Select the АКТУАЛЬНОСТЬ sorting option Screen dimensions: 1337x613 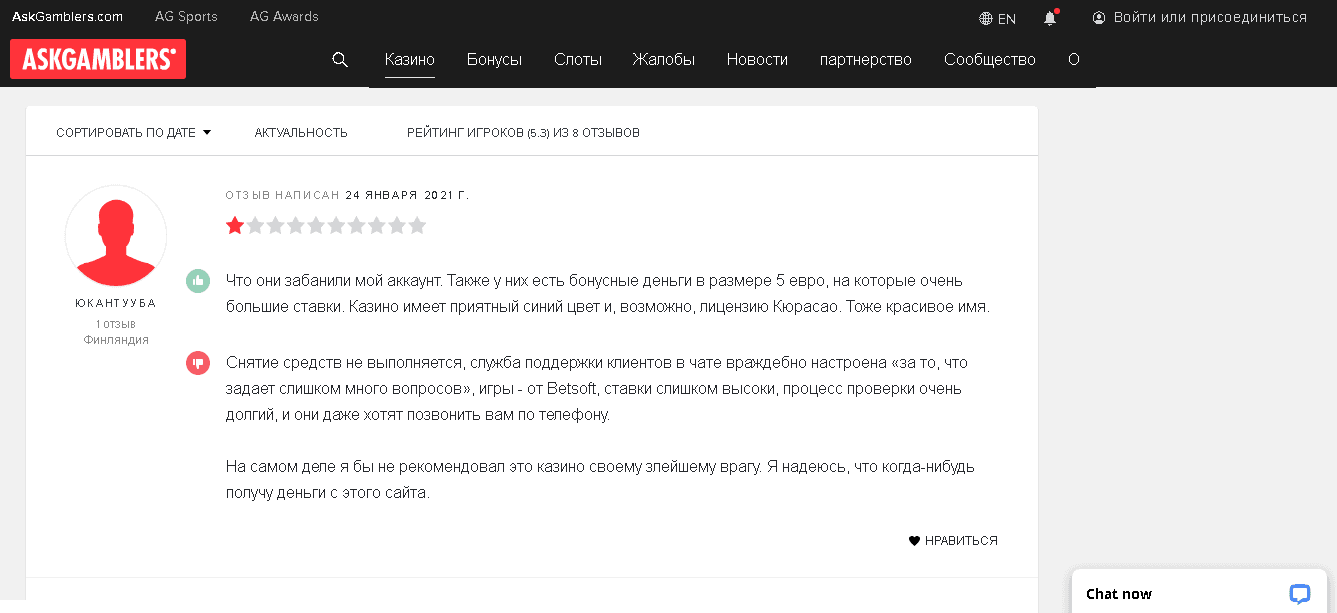click(x=301, y=131)
